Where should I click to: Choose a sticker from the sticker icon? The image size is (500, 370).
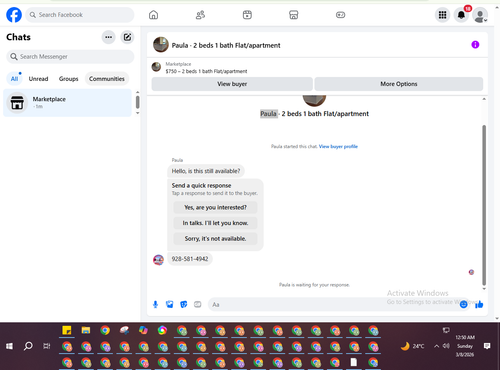point(184,304)
